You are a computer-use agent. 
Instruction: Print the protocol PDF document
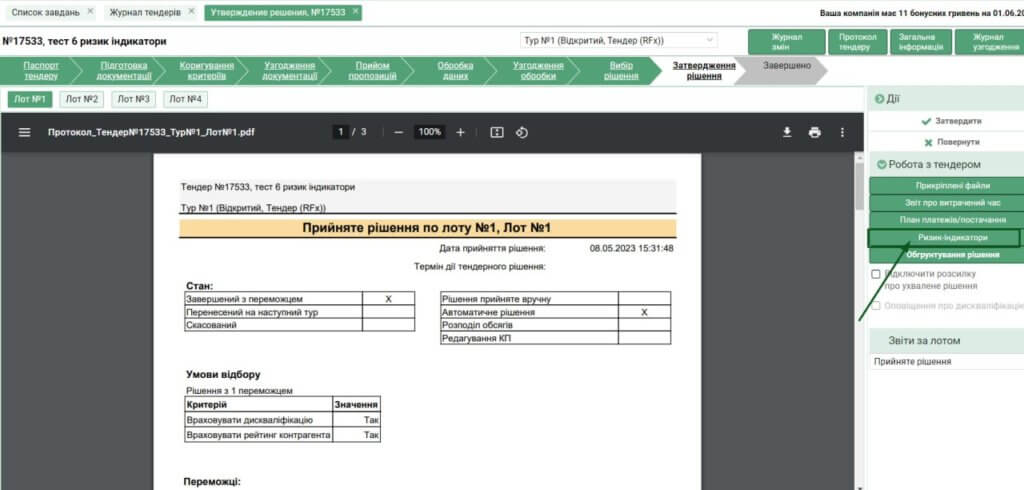[x=815, y=132]
